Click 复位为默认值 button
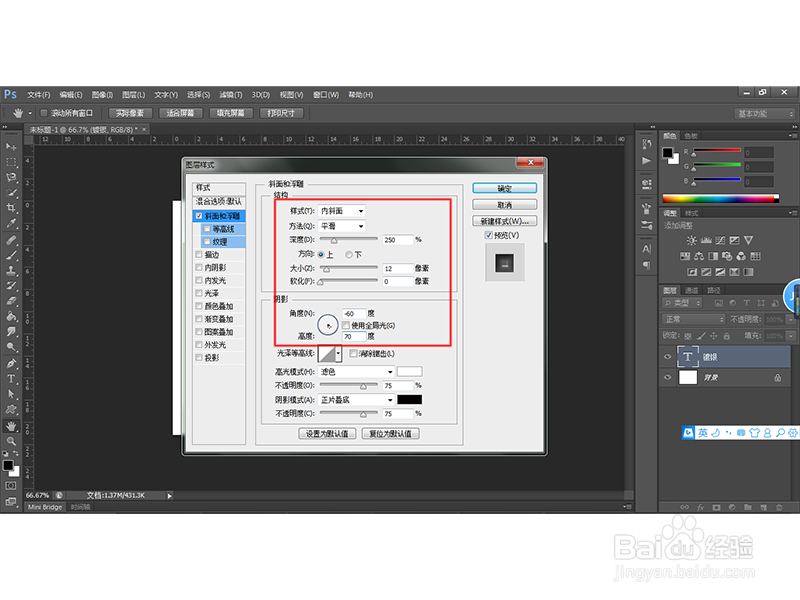 click(390, 434)
